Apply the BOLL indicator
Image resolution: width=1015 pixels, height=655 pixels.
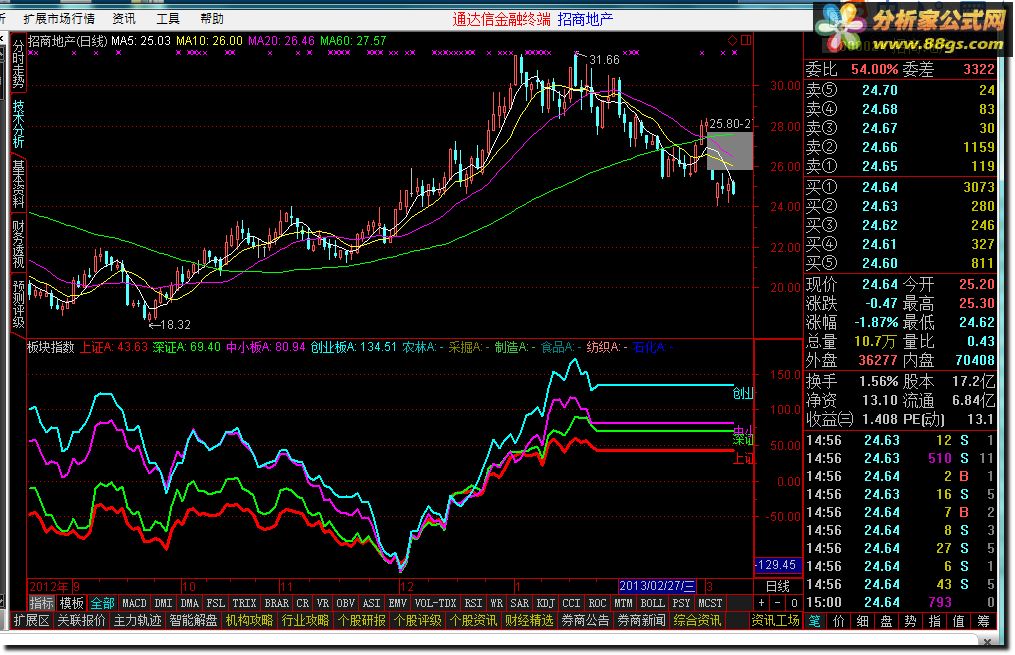coord(652,603)
